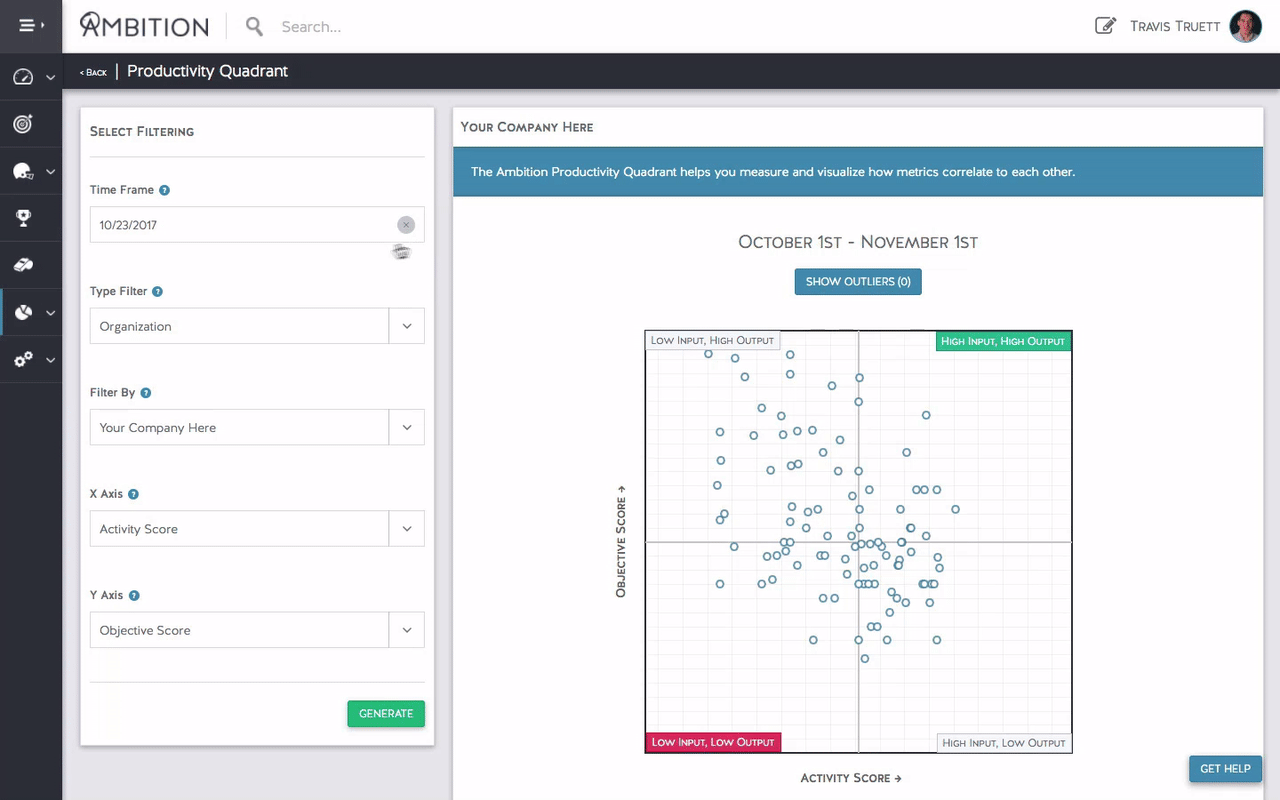This screenshot has width=1280, height=800.
Task: Open the gears settings icon
Action: pos(23,360)
